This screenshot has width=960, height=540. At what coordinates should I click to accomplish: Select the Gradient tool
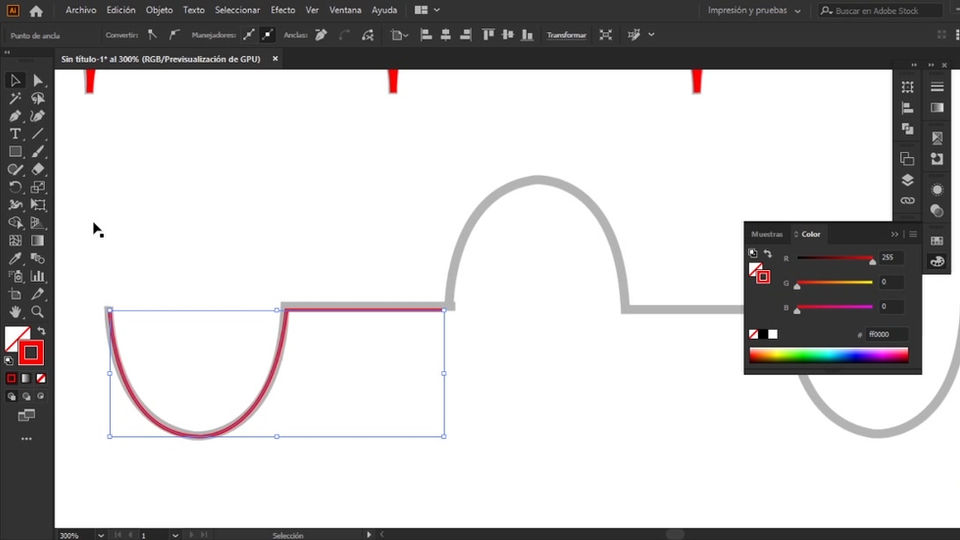pyautogui.click(x=38, y=241)
